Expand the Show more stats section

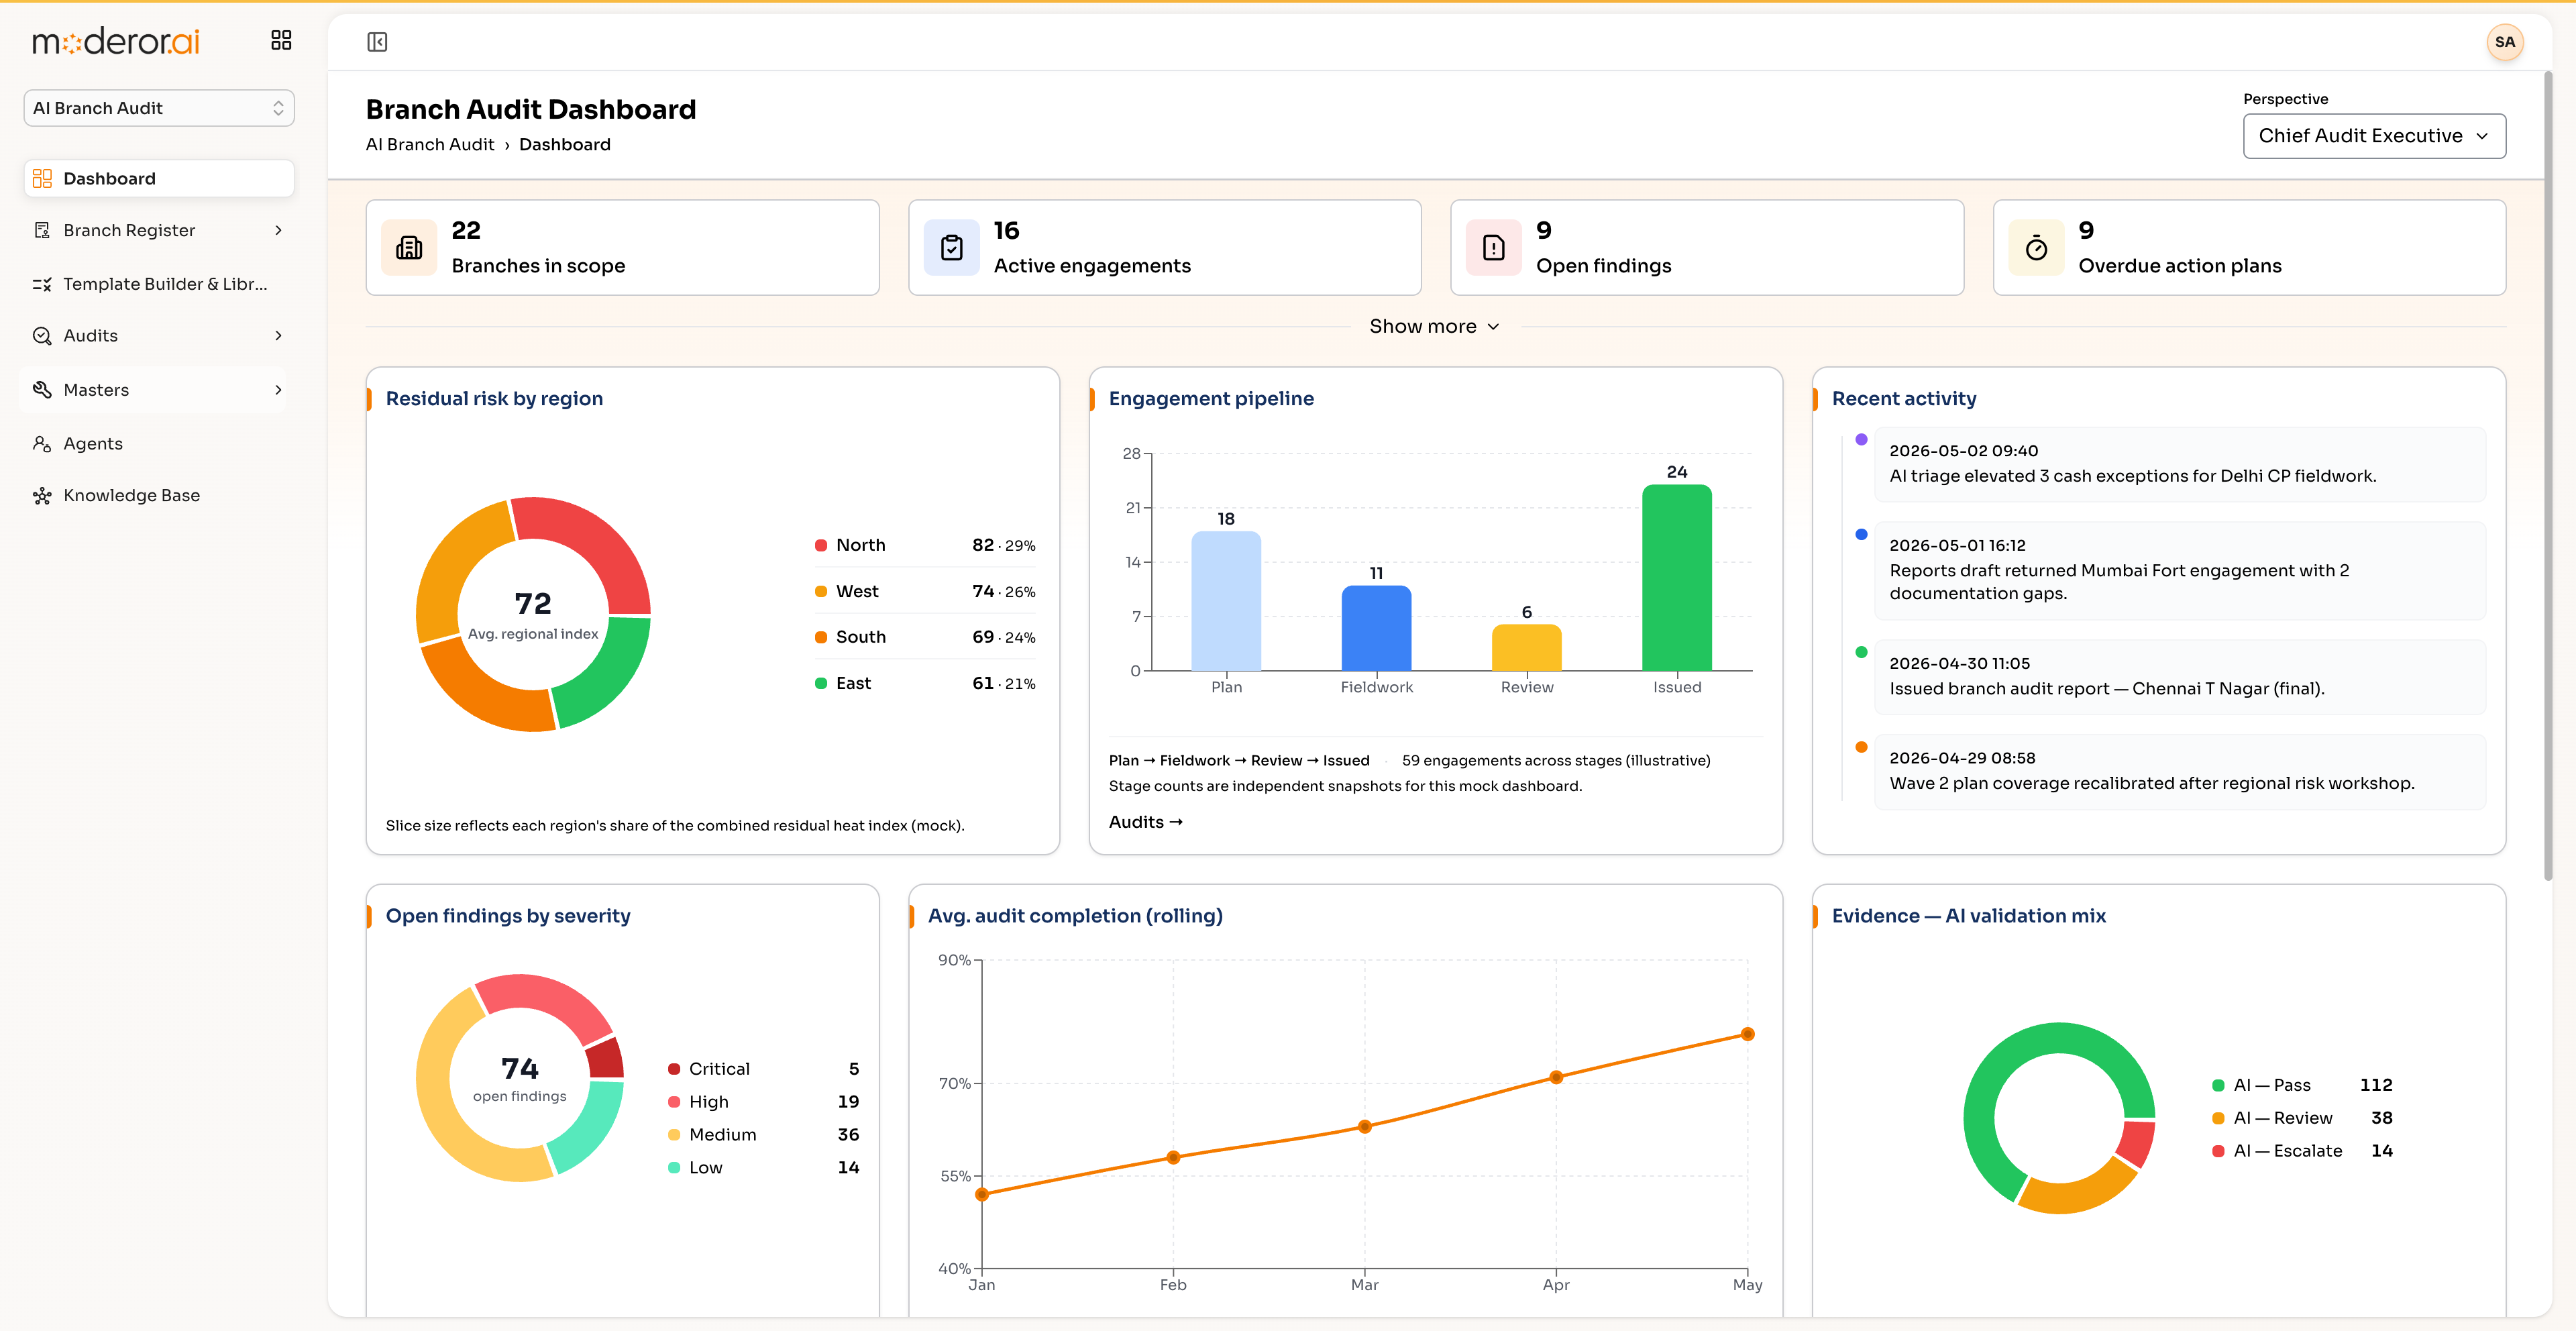[x=1434, y=326]
